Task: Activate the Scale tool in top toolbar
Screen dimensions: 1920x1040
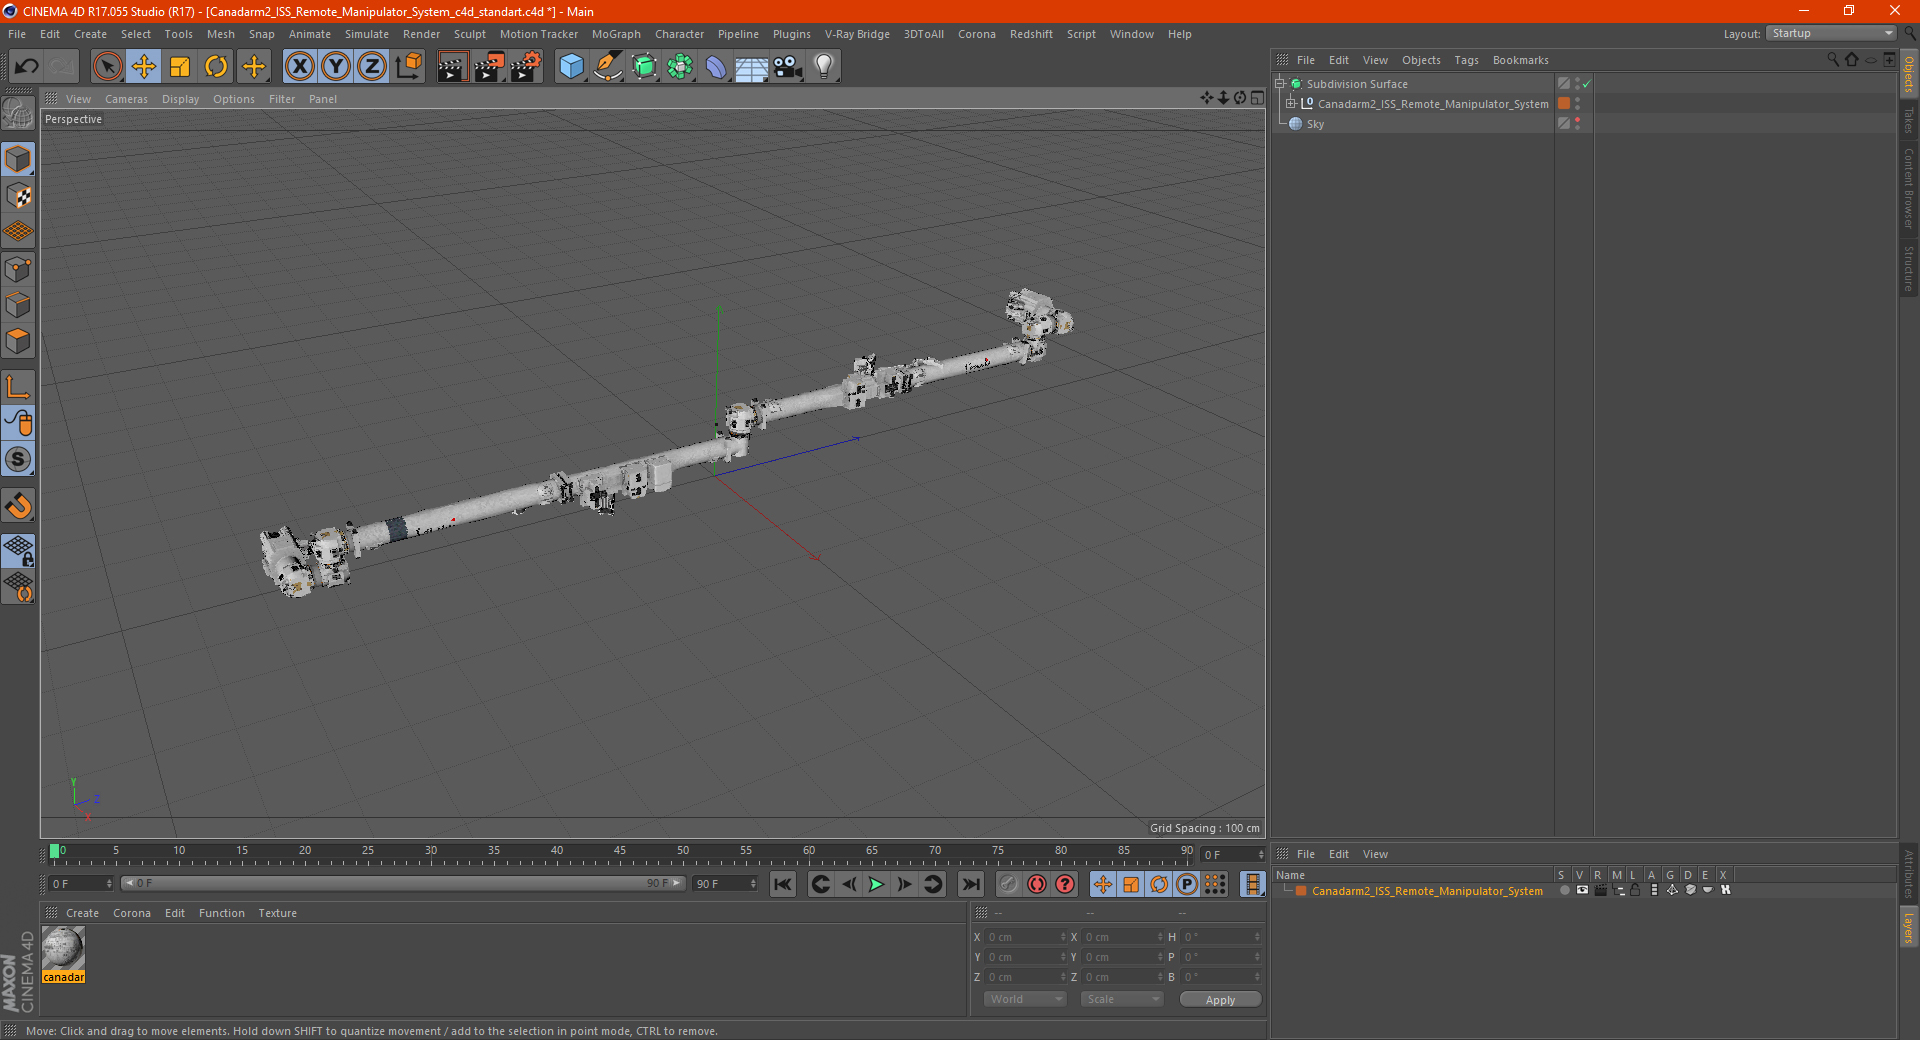Action: pos(180,67)
